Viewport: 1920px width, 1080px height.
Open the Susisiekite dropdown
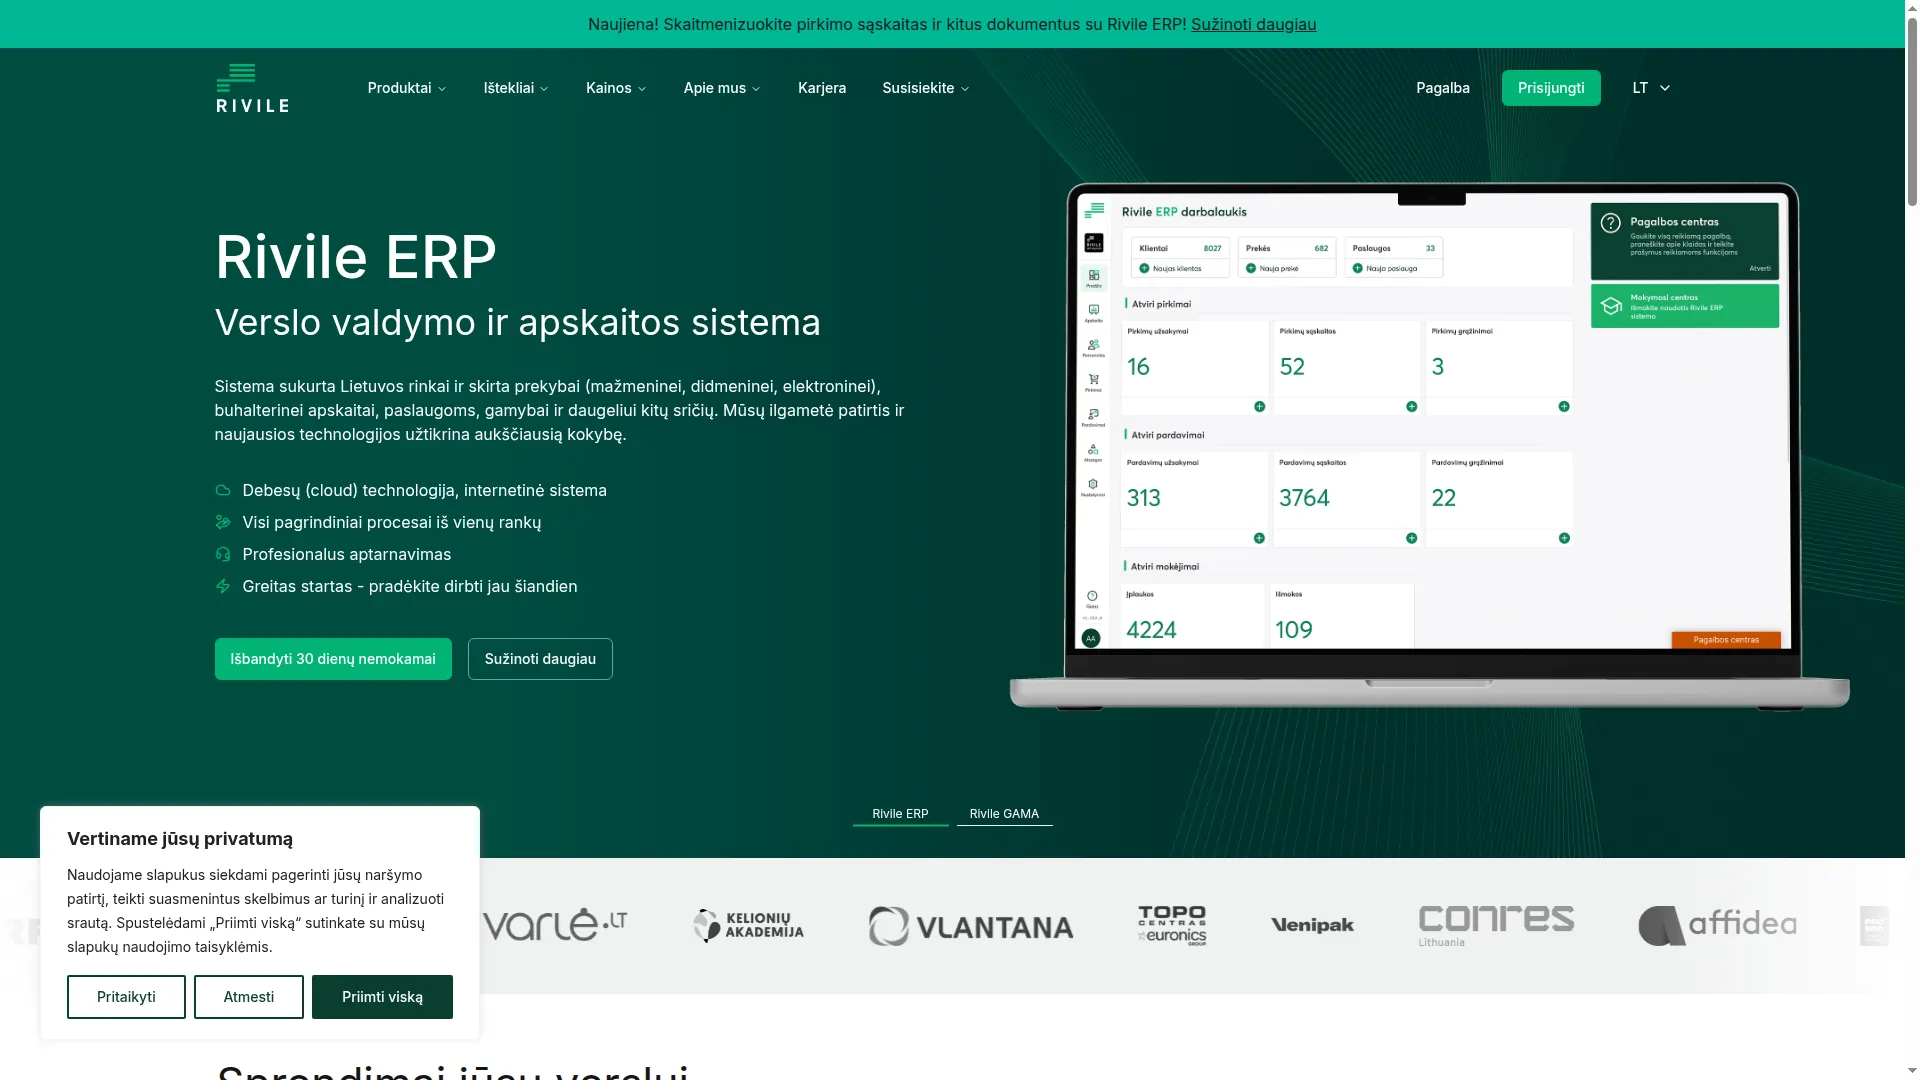click(926, 88)
